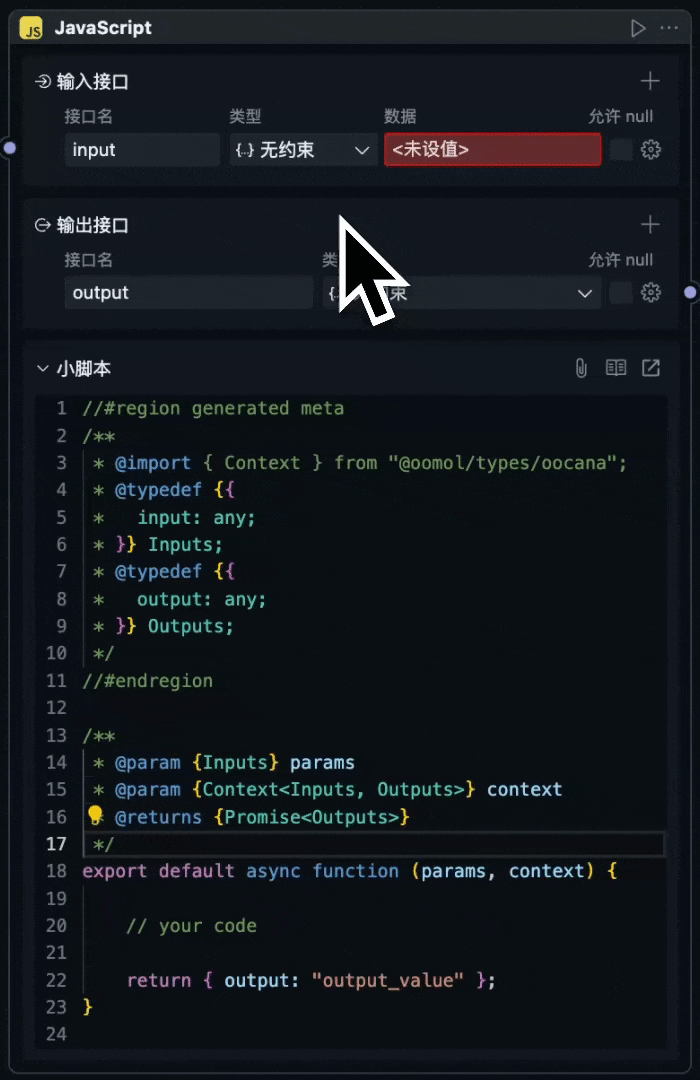This screenshot has height=1080, width=700.
Task: Click the output interface name field
Action: coord(189,293)
